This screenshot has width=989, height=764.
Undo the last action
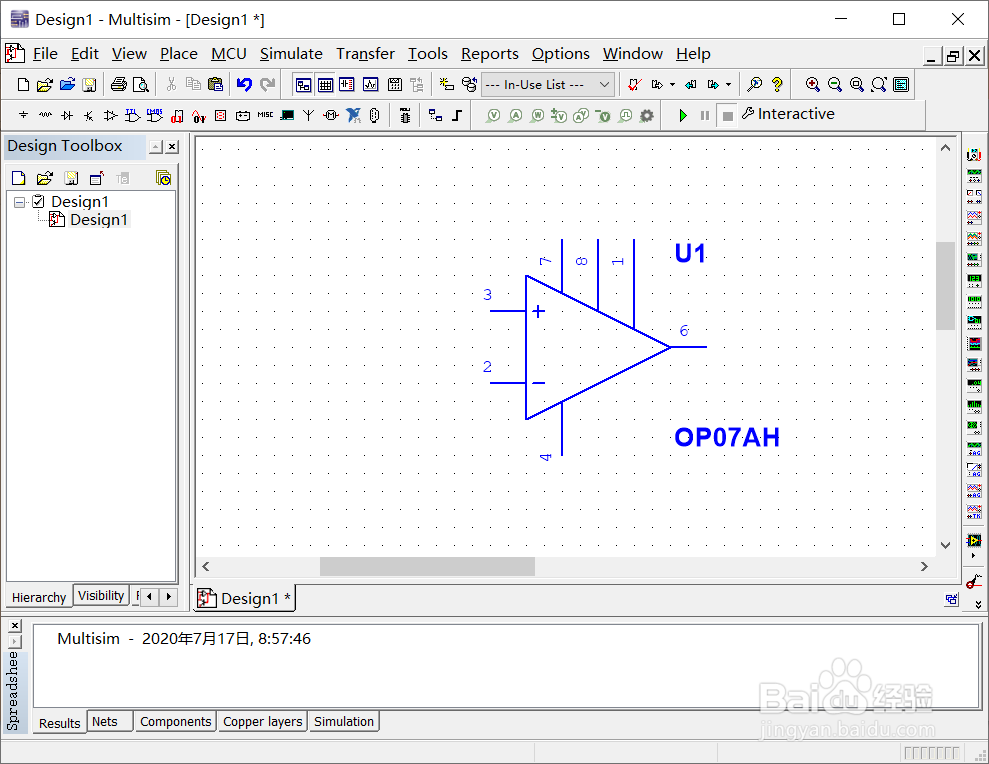click(x=244, y=85)
